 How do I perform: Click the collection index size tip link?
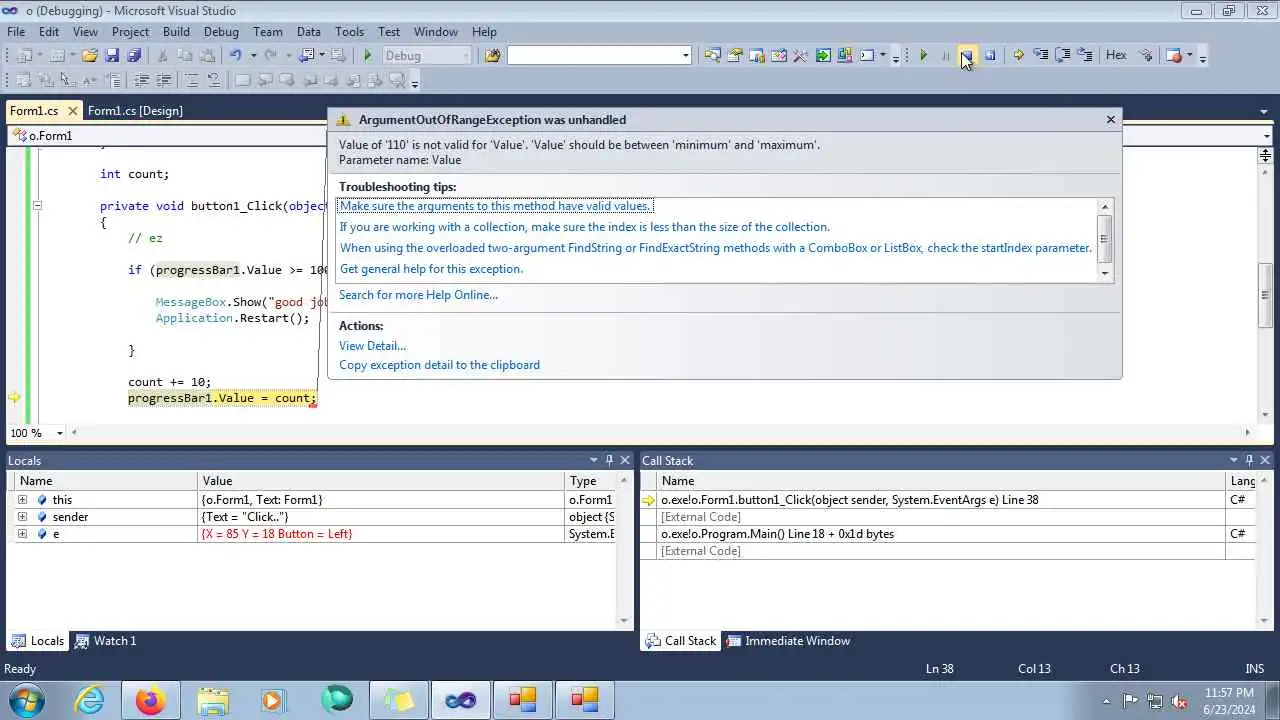click(x=585, y=227)
